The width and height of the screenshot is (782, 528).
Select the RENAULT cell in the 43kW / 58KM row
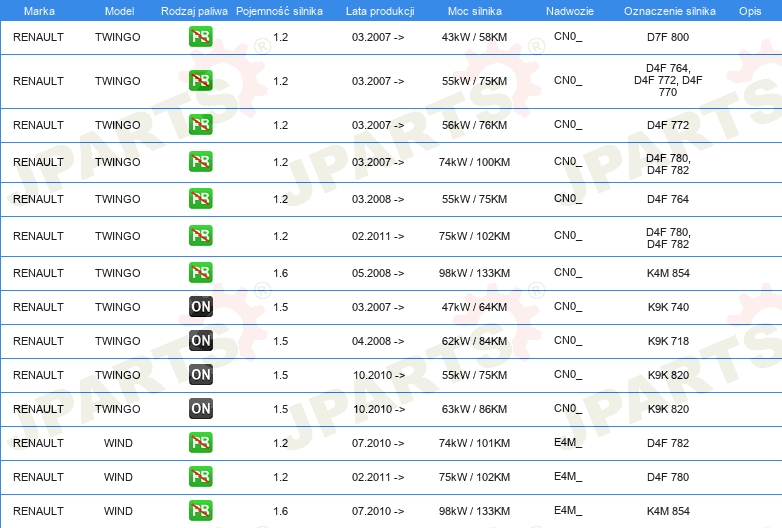(38, 37)
